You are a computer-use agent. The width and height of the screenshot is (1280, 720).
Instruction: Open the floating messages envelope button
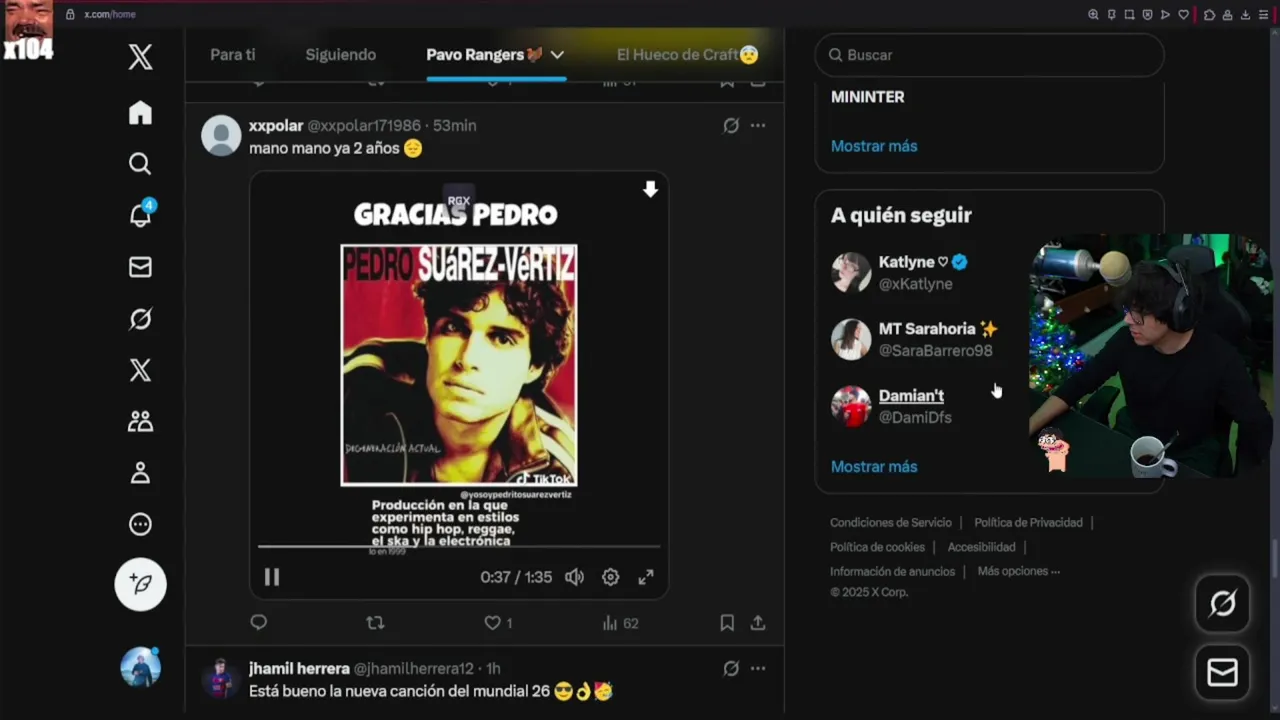pos(1223,672)
